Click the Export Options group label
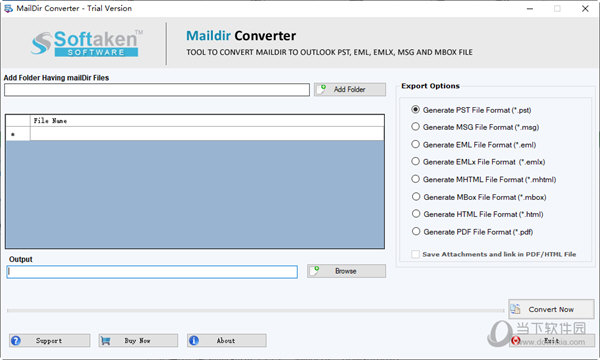 (430, 86)
